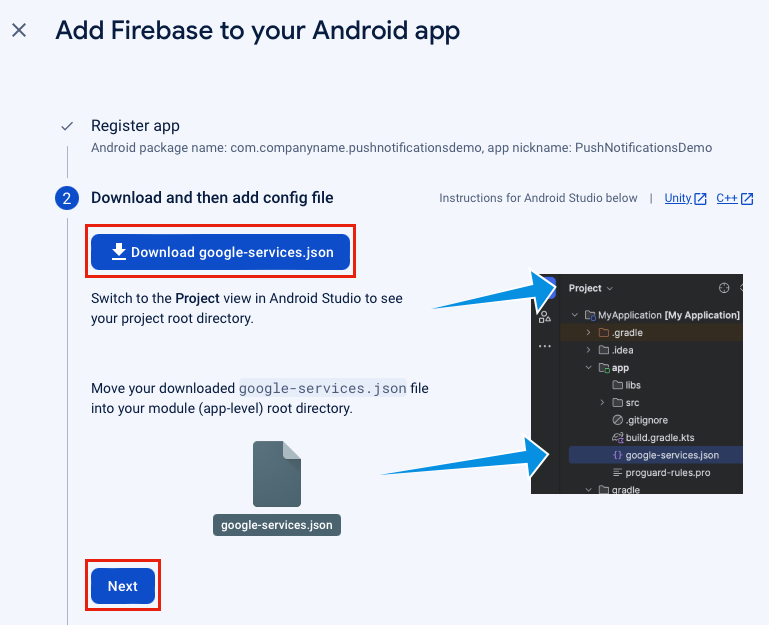Expand the src folder chevron
The width and height of the screenshot is (769, 625).
point(602,402)
